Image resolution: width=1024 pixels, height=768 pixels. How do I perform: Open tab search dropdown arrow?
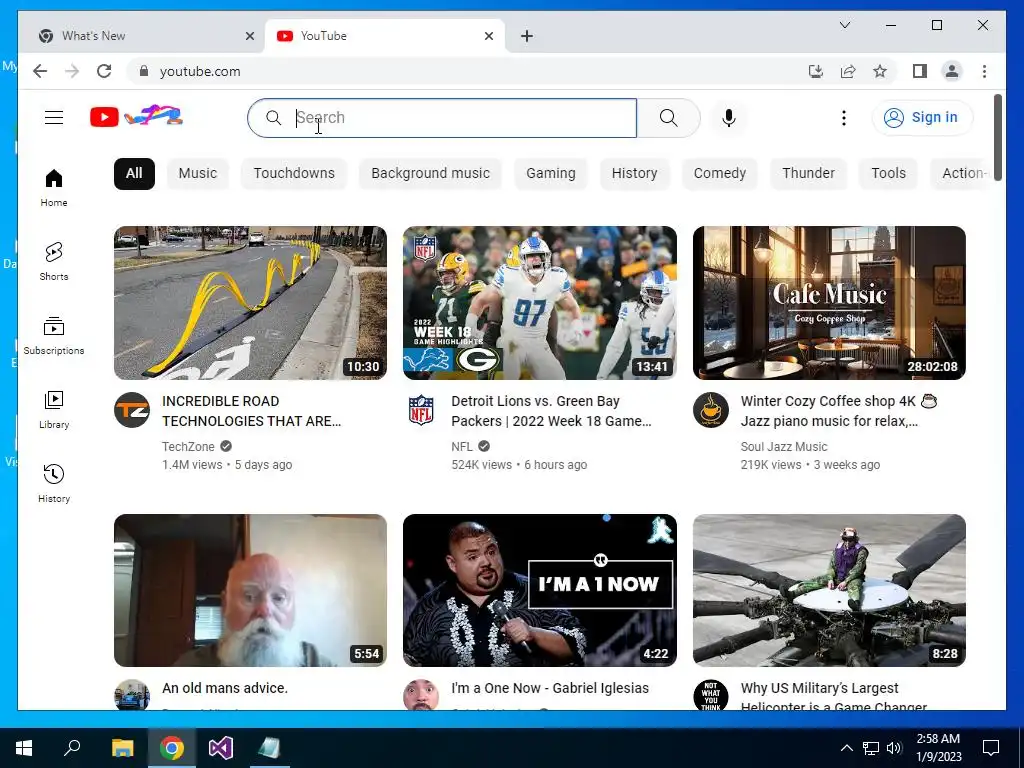(844, 25)
